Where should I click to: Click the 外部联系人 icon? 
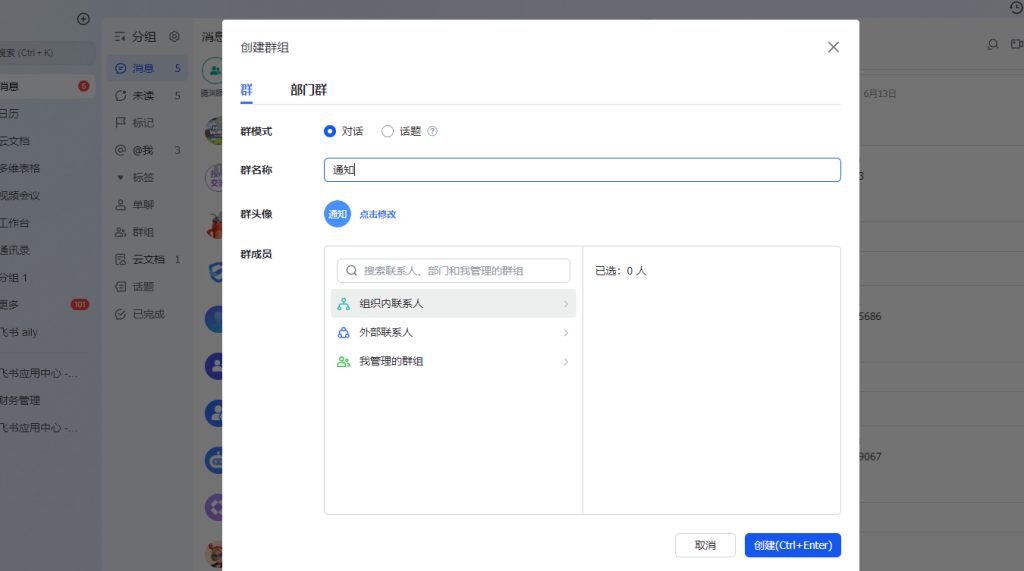344,333
